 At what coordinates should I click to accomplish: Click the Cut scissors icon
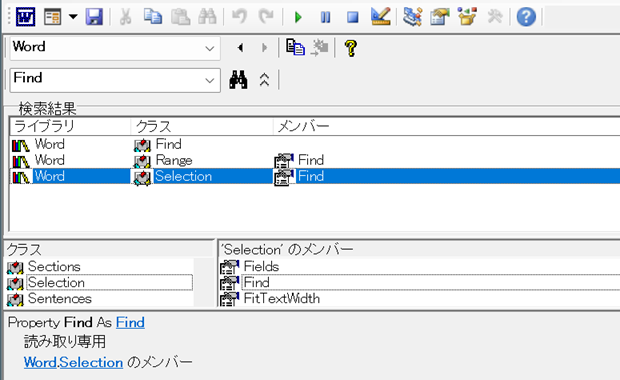click(x=125, y=17)
